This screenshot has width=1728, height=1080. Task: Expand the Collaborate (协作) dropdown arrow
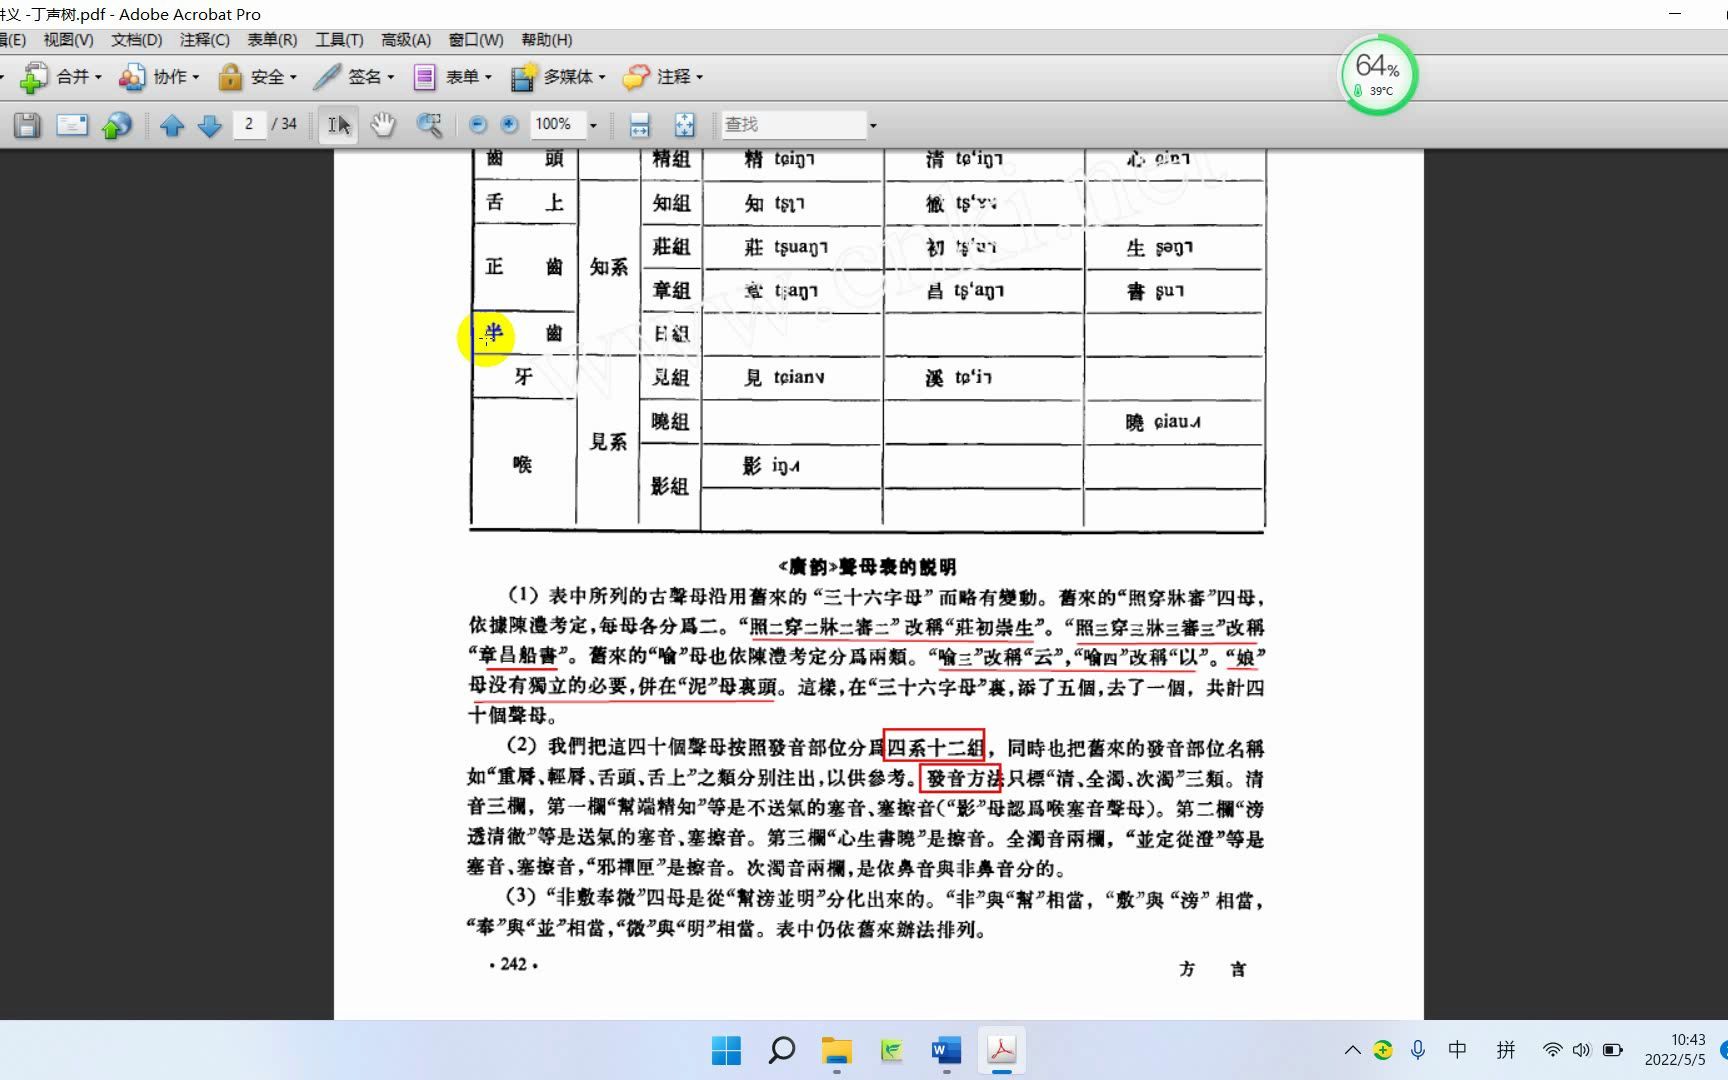point(196,77)
